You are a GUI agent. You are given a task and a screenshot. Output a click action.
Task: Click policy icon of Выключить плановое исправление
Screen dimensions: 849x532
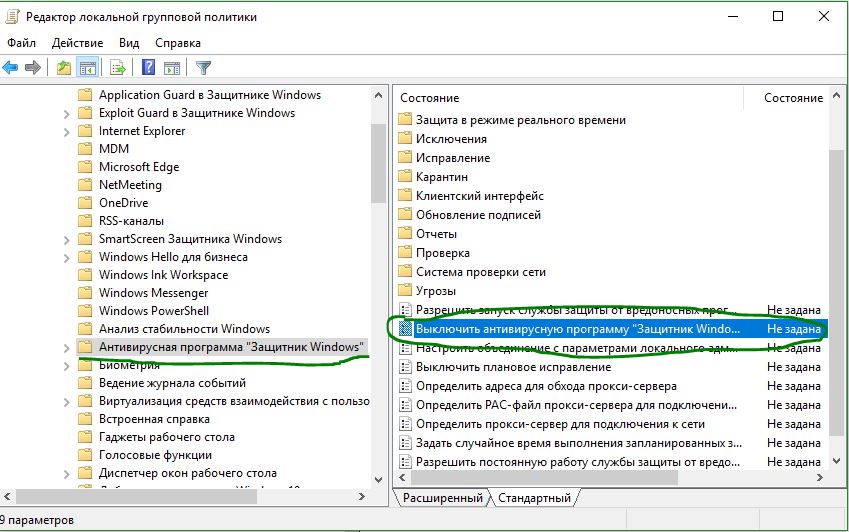pos(405,366)
